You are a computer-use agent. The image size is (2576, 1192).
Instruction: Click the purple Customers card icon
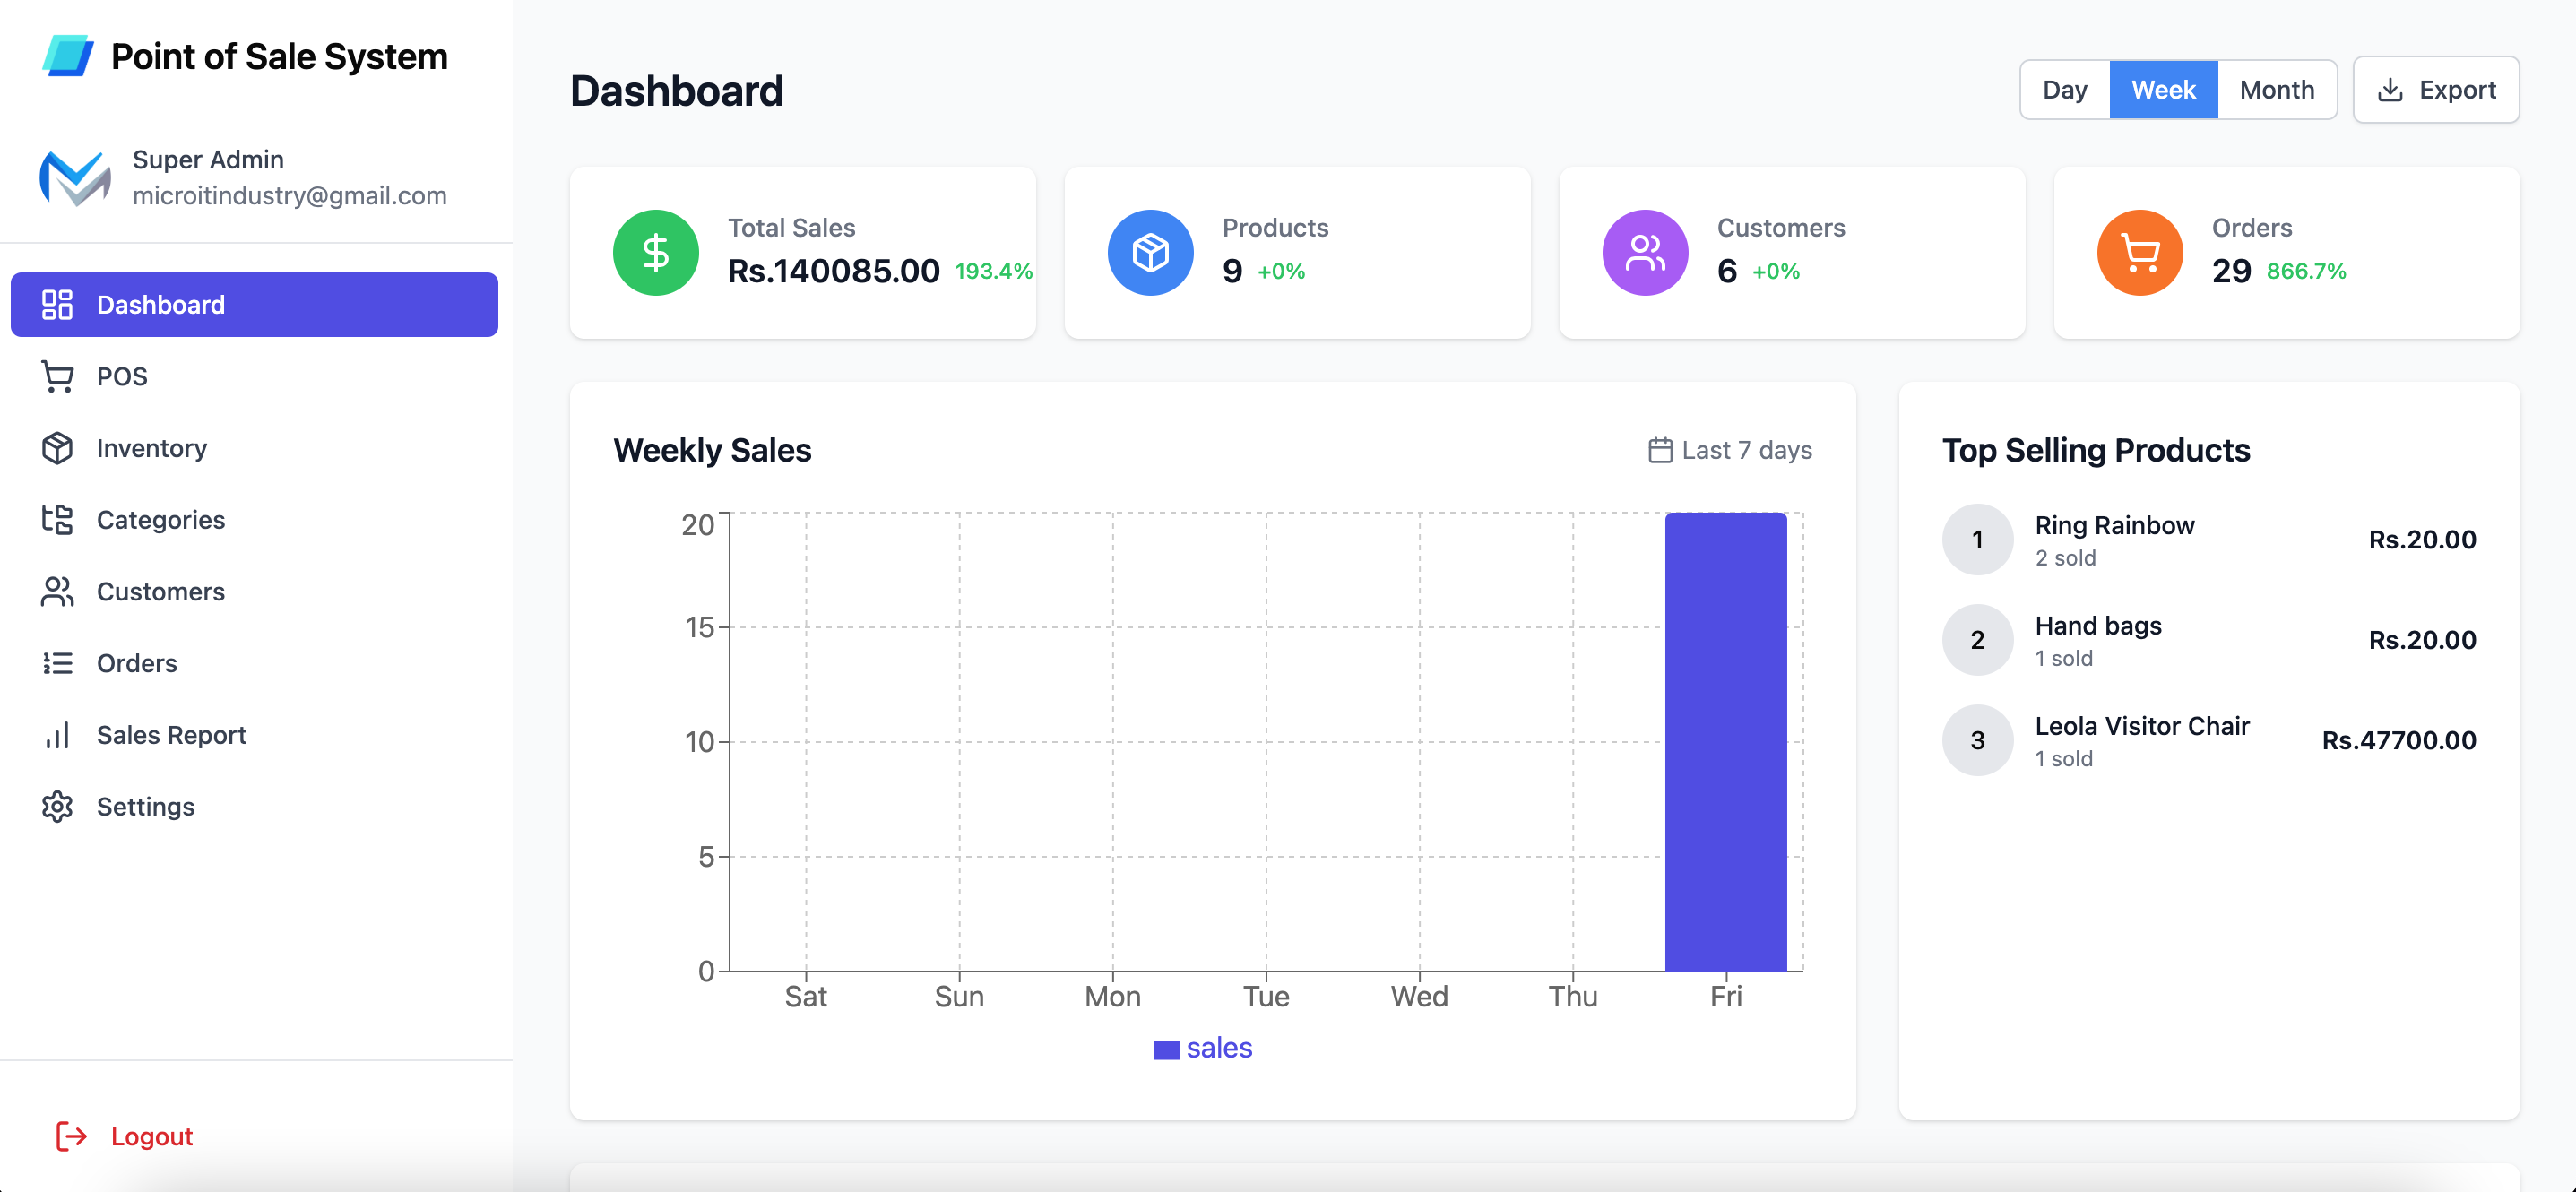pos(1645,253)
